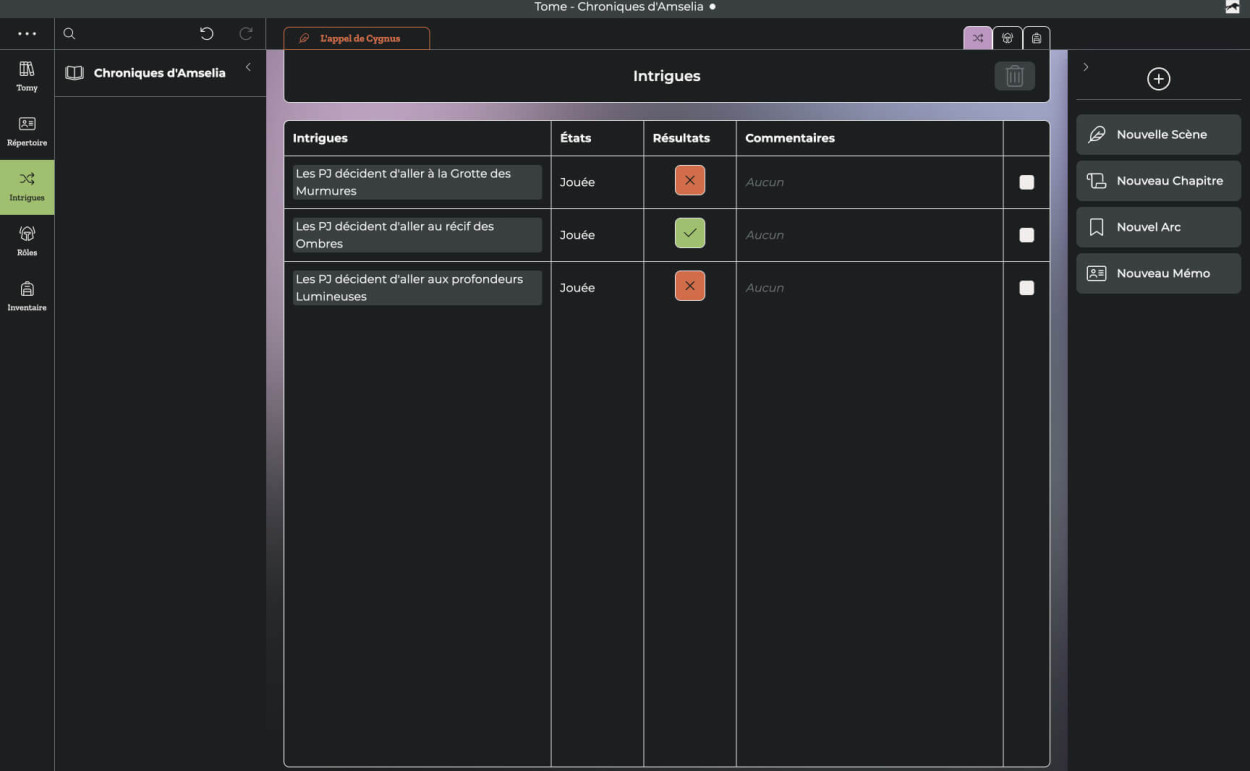Open the Répertoire sidebar section

[27, 131]
